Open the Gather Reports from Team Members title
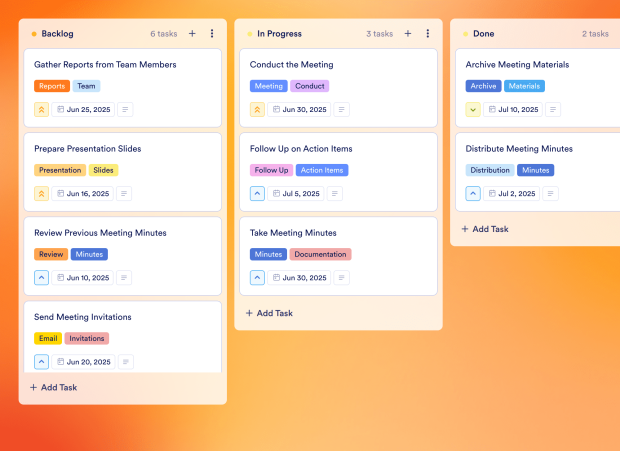Image resolution: width=620 pixels, height=451 pixels. click(105, 65)
